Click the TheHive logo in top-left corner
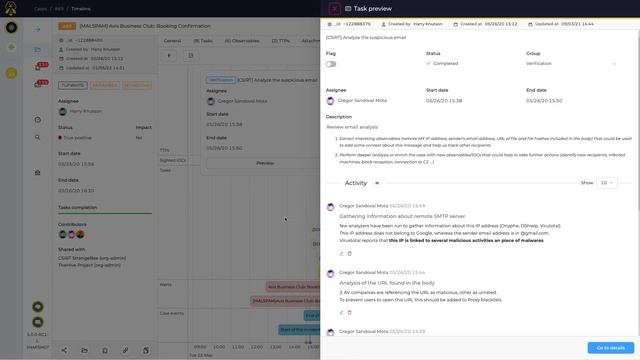The image size is (640, 360). tap(11, 8)
